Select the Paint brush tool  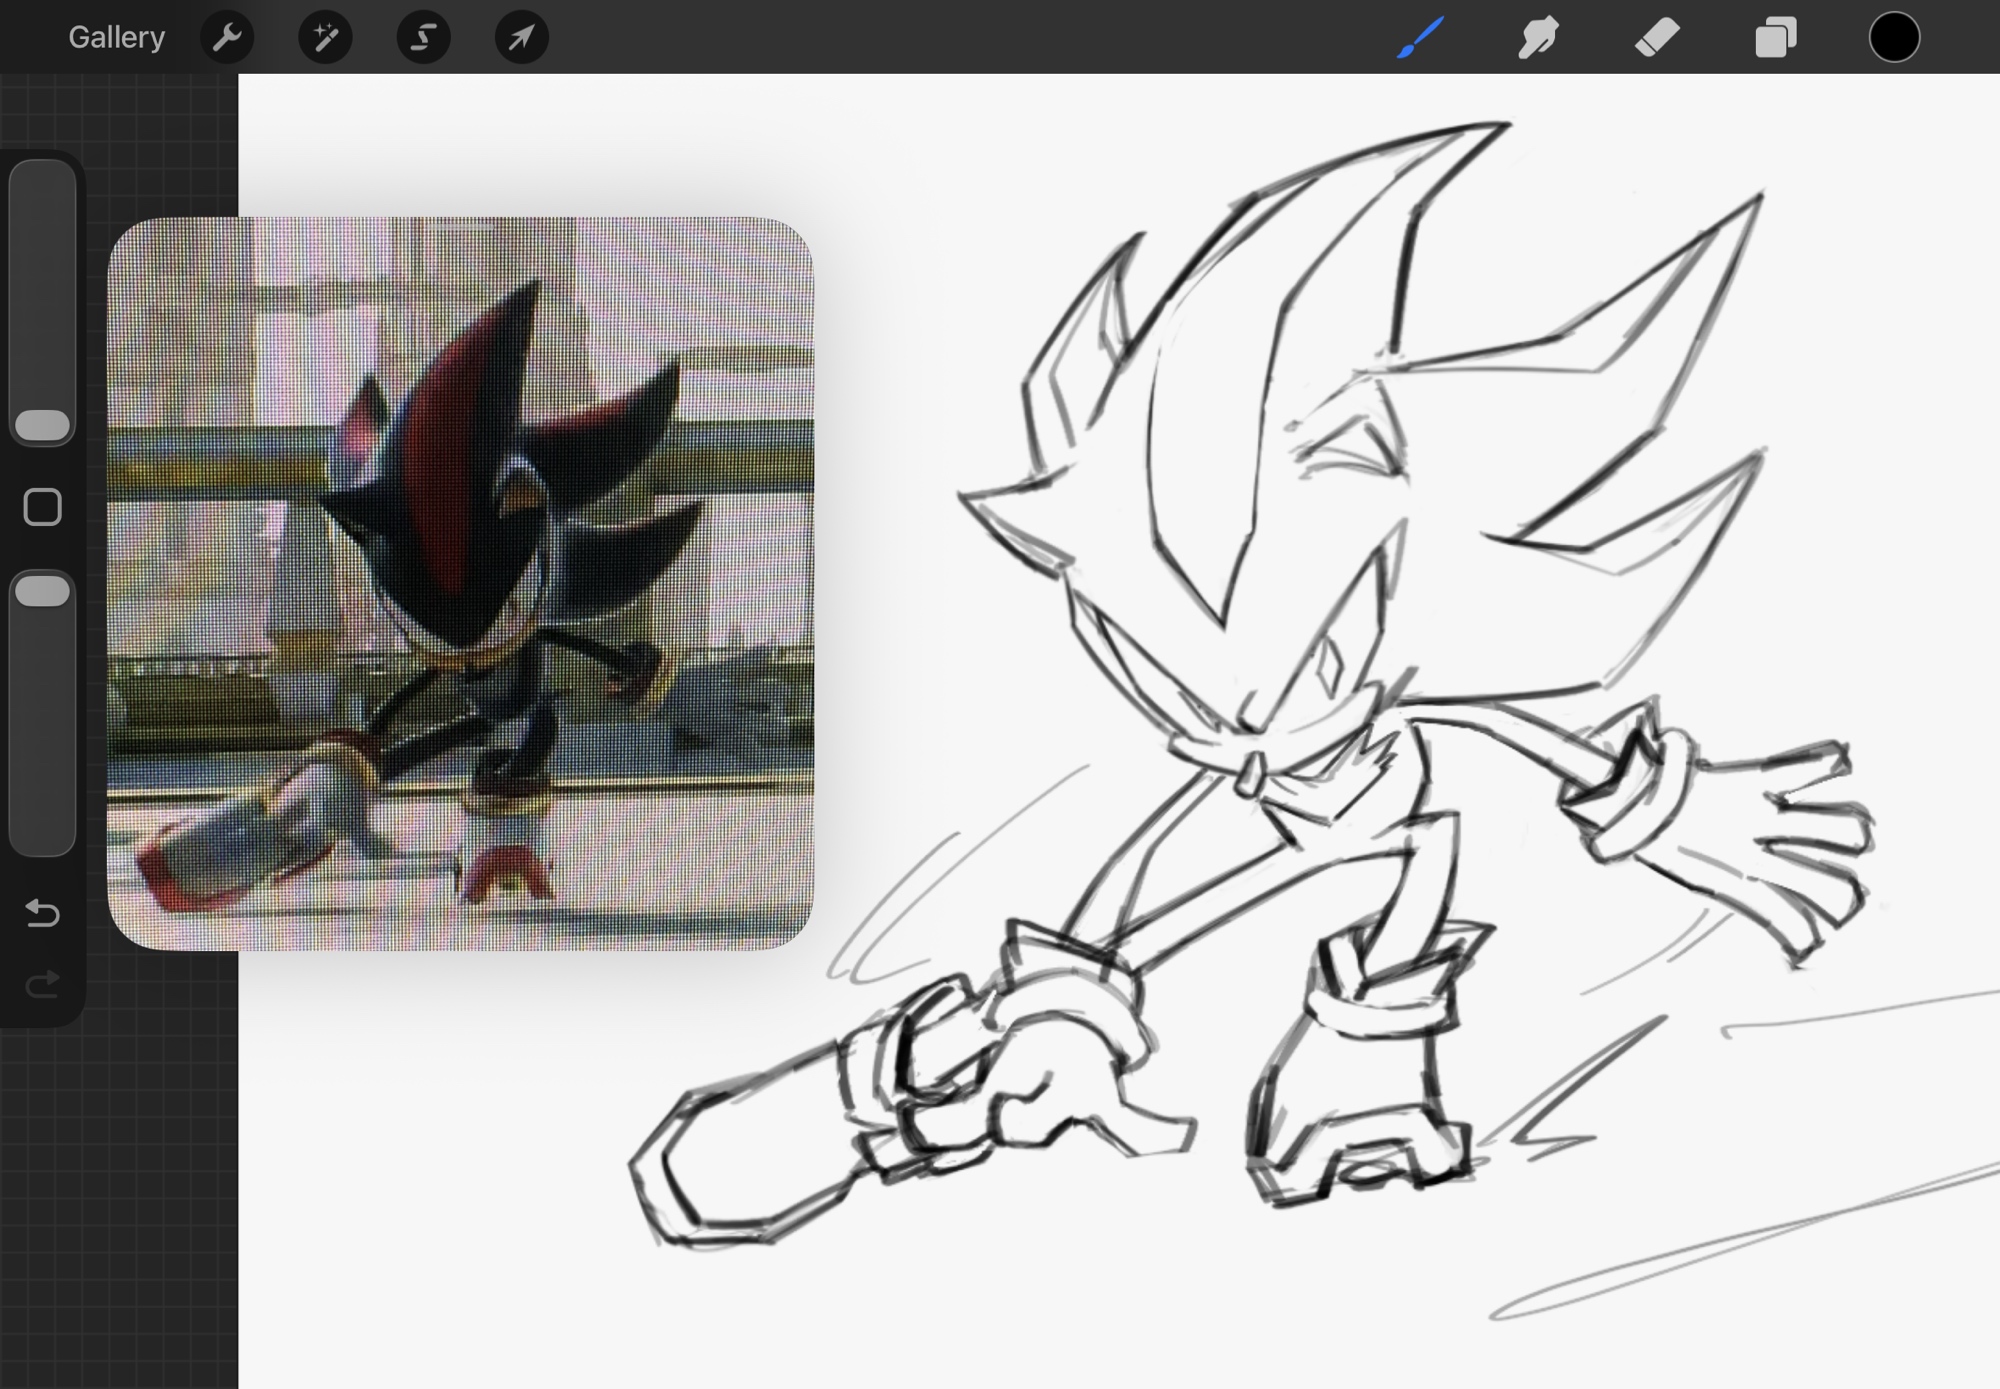tap(1419, 38)
